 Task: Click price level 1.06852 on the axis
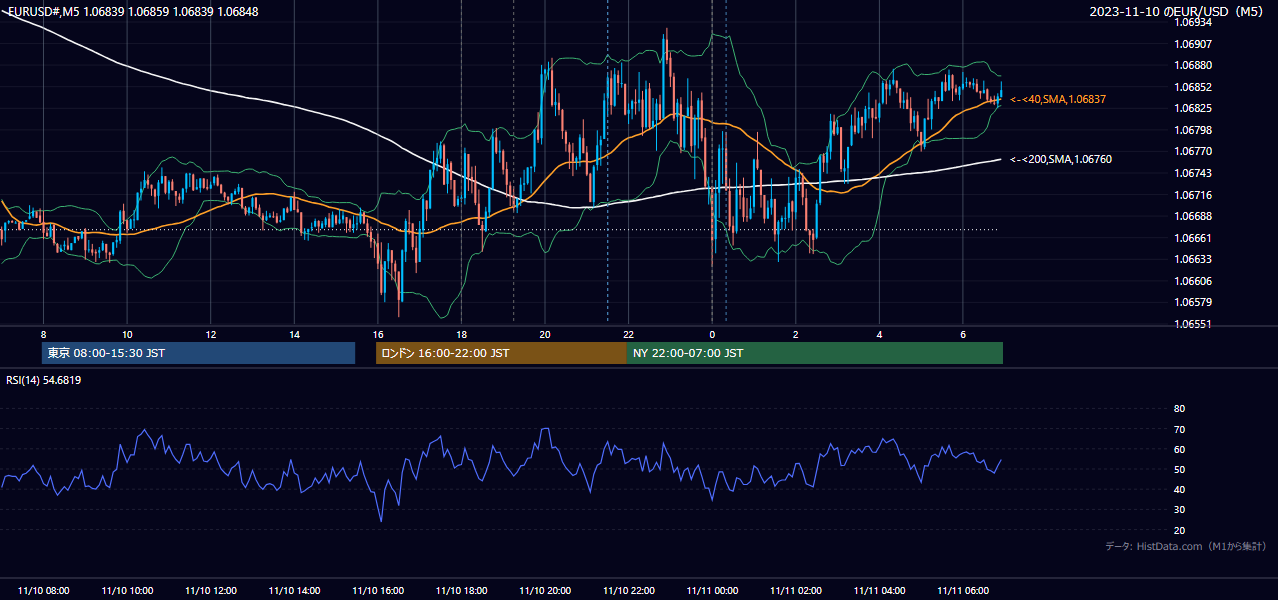tap(1193, 87)
